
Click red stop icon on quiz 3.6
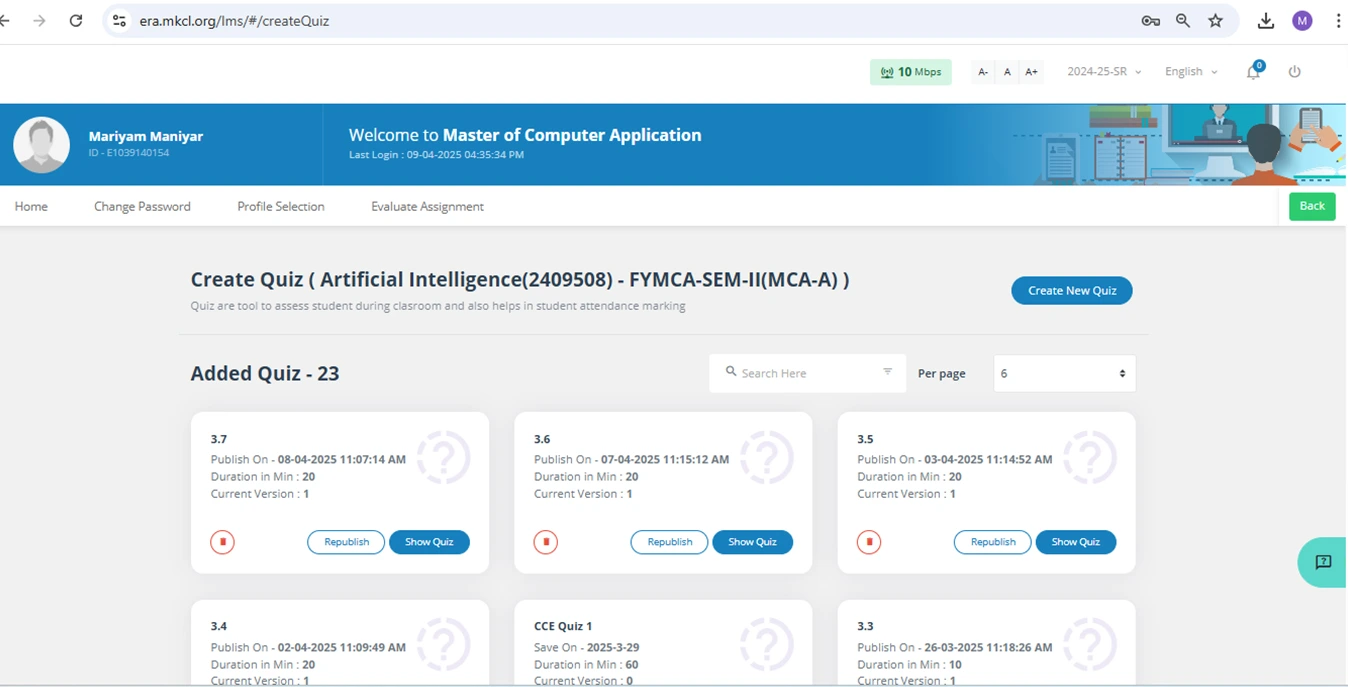(545, 542)
